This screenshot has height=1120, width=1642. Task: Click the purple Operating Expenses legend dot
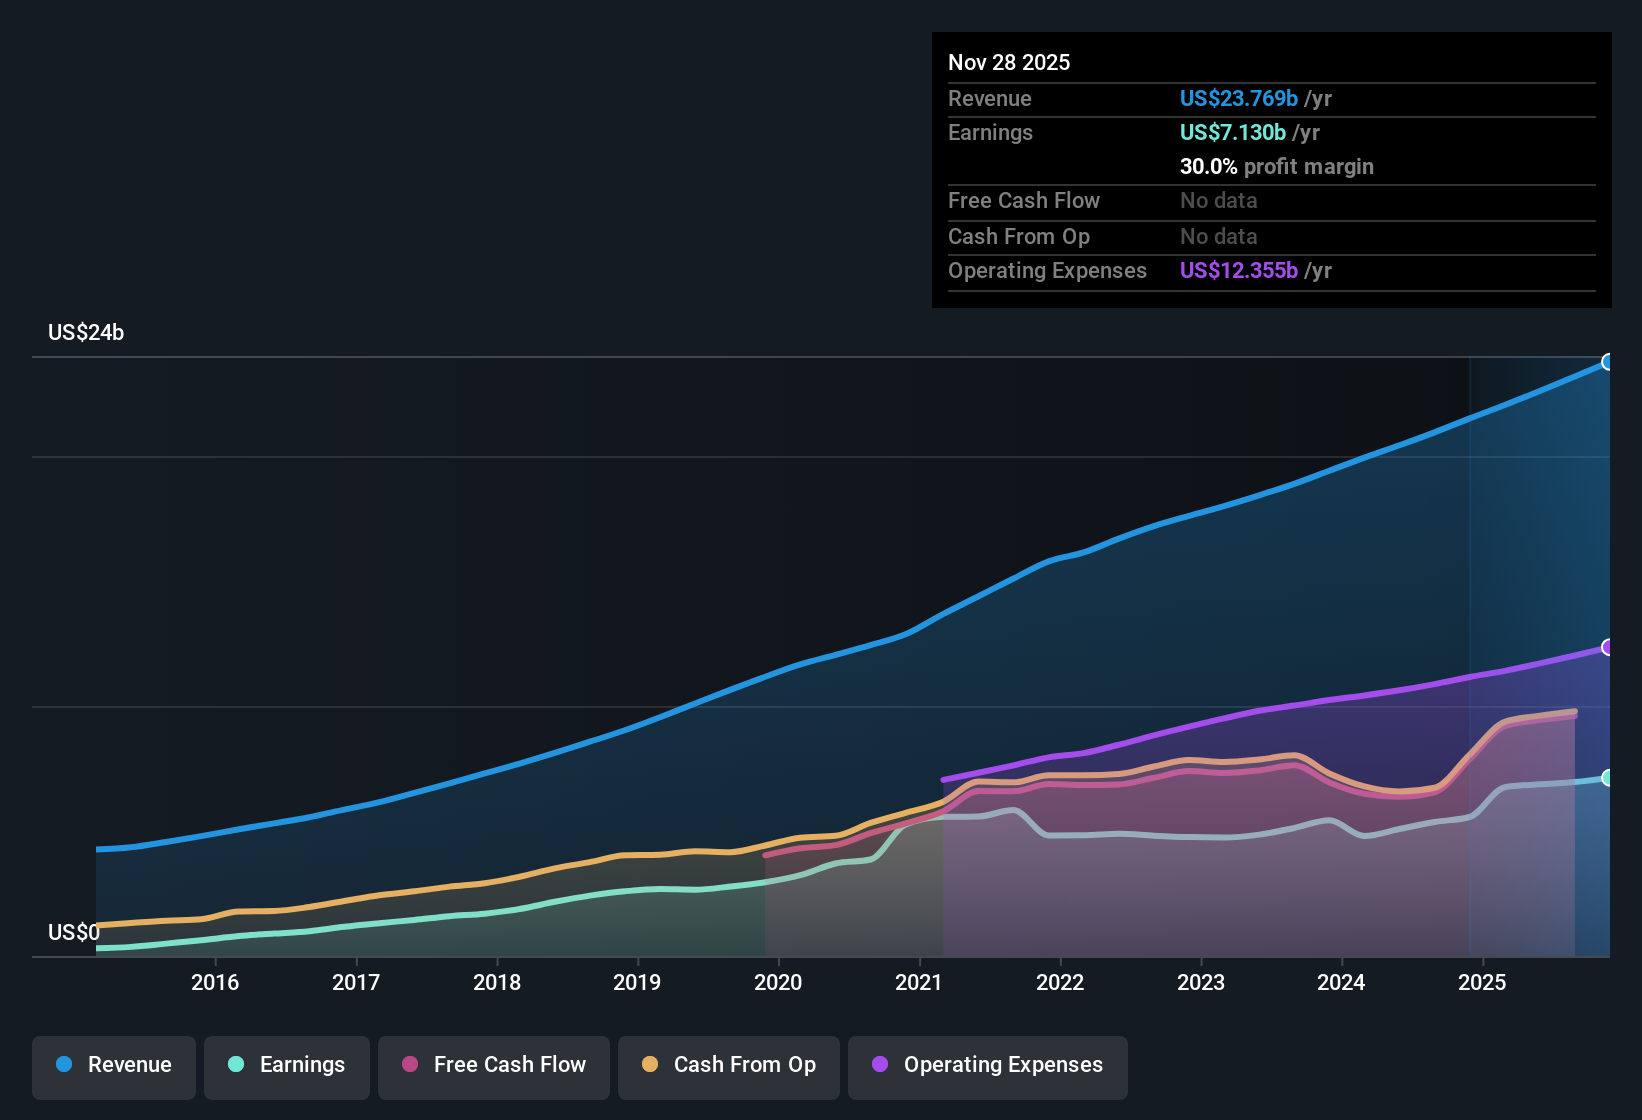point(880,1065)
